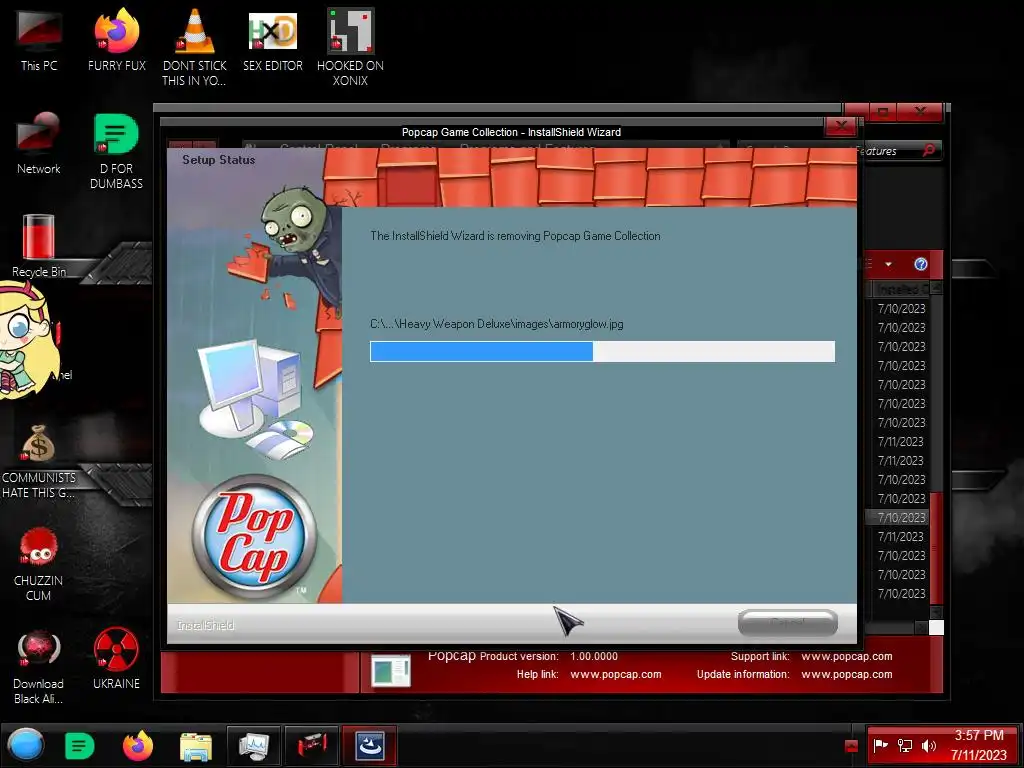Click the Installed On column header
Image resolution: width=1024 pixels, height=768 pixels.
coord(899,289)
